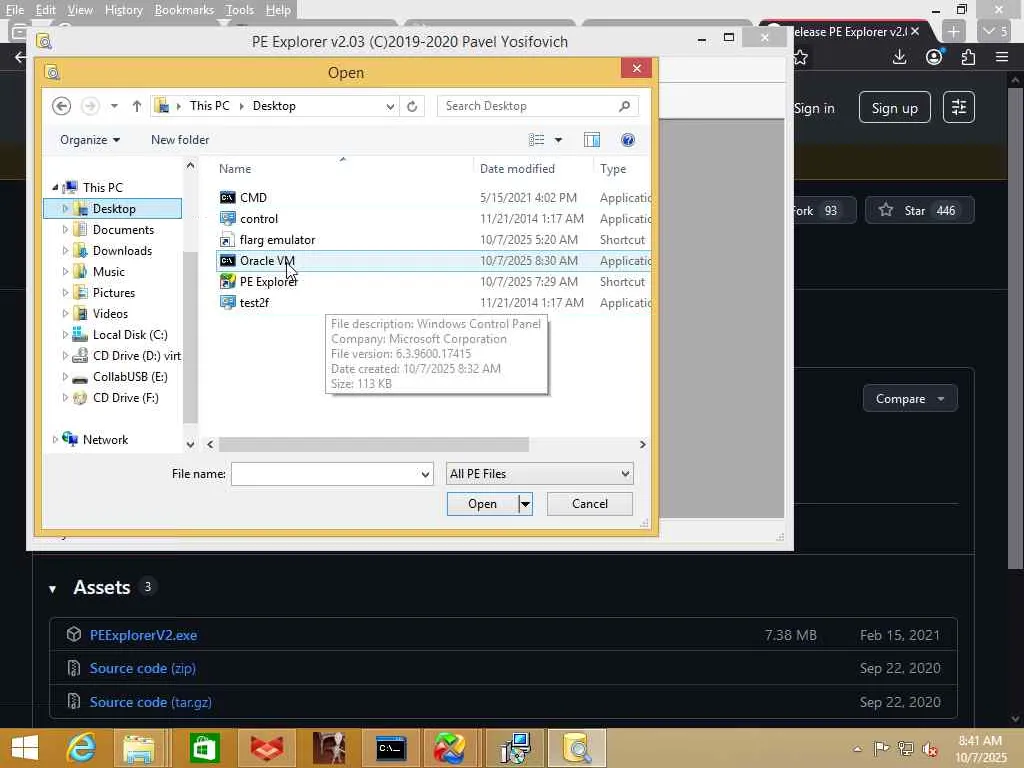This screenshot has width=1024, height=768.
Task: Click the search magnifier in Search Desktop box
Action: pyautogui.click(x=624, y=106)
